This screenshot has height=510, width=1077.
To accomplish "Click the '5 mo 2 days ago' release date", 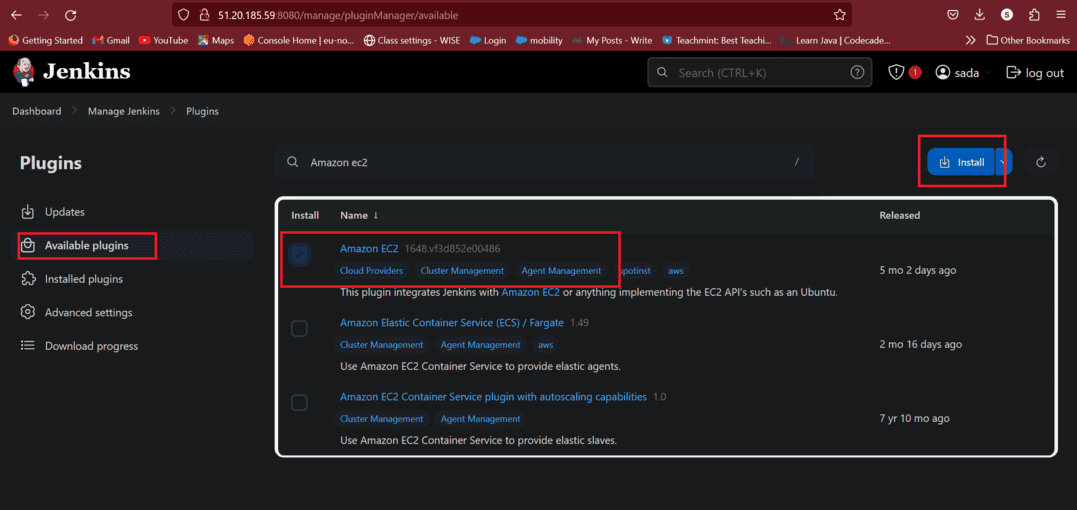I will coord(918,270).
